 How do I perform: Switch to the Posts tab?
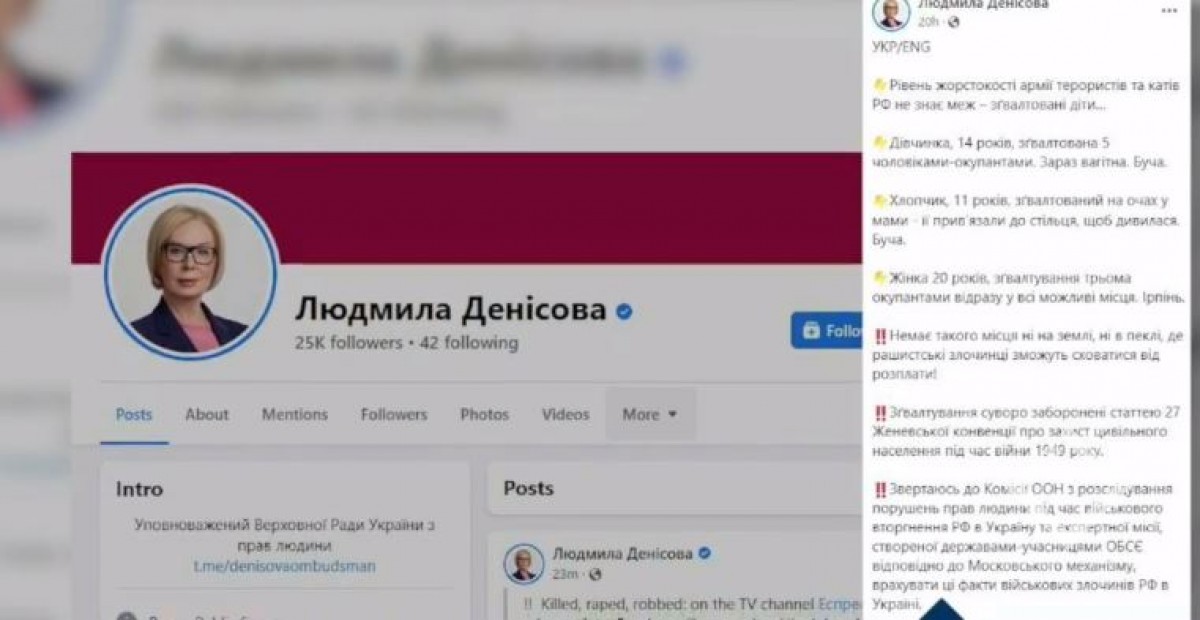(x=134, y=414)
